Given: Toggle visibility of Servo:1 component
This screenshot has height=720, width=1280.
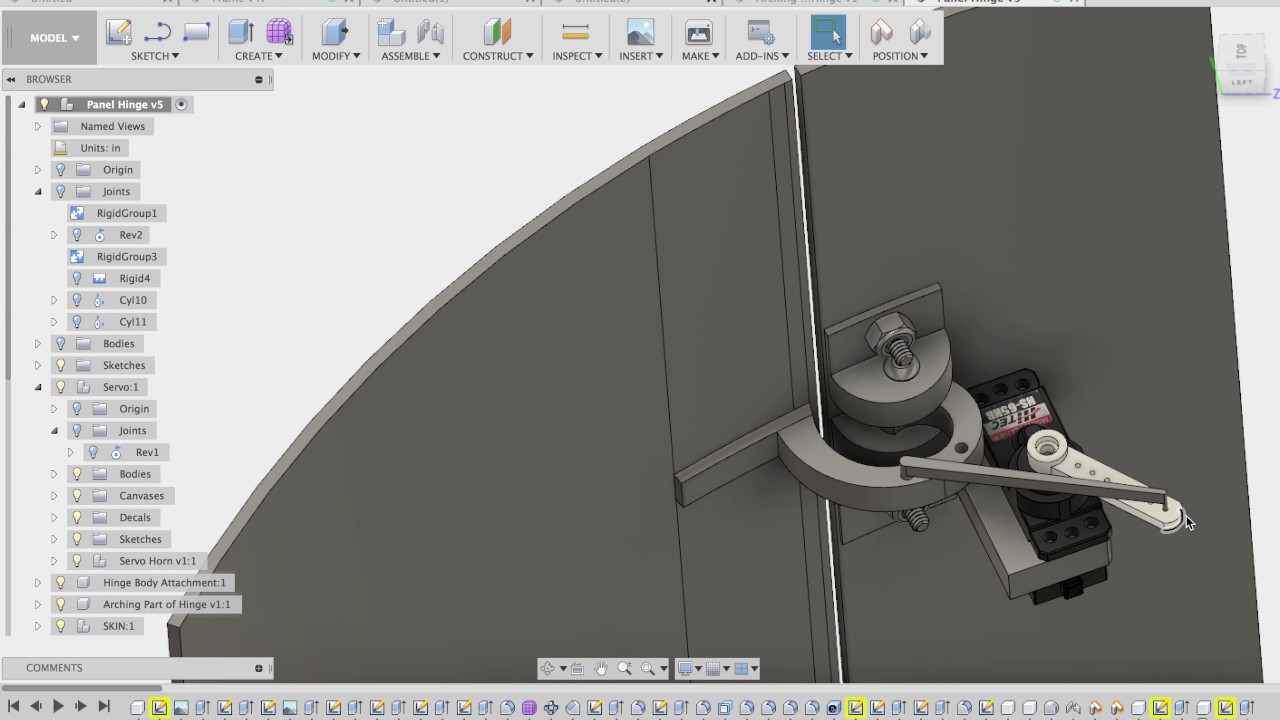Looking at the screenshot, I should tap(60, 387).
